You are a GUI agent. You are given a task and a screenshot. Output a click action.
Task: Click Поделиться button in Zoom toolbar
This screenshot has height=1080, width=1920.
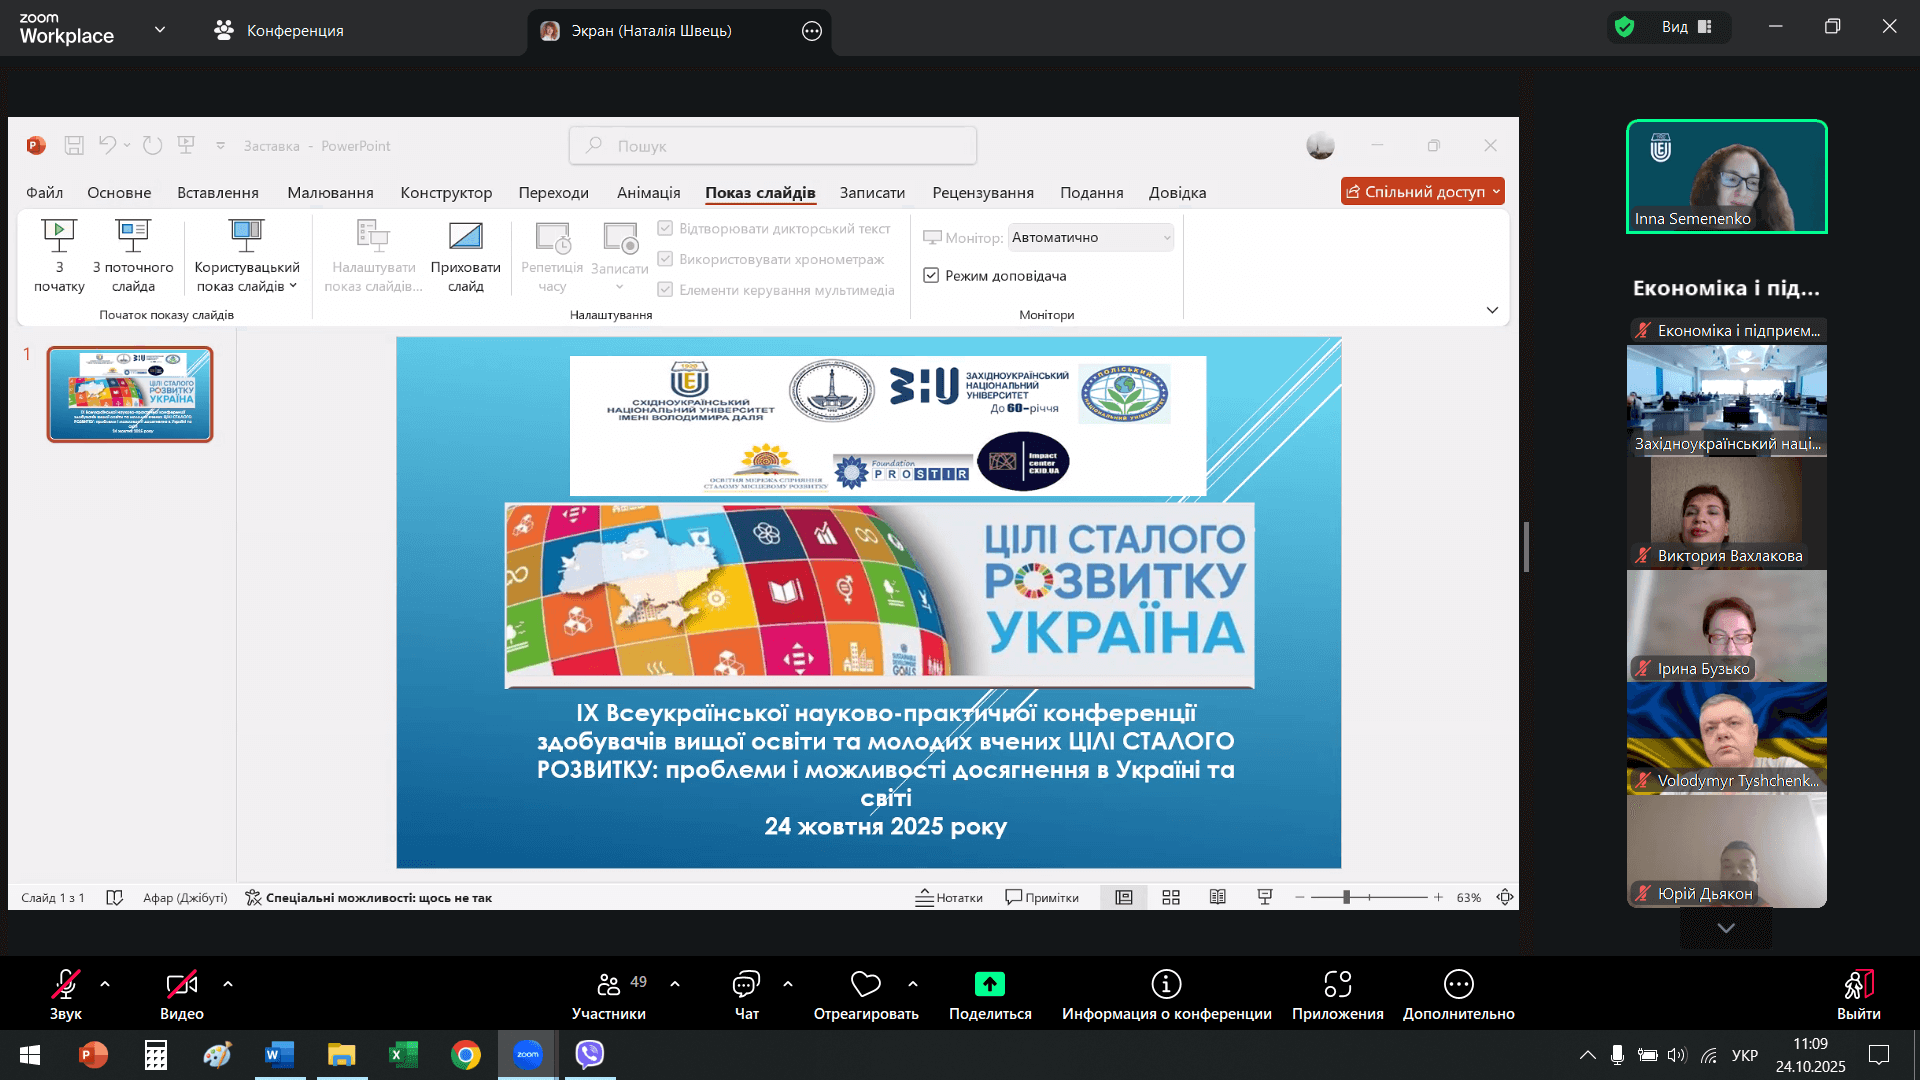pyautogui.click(x=989, y=992)
